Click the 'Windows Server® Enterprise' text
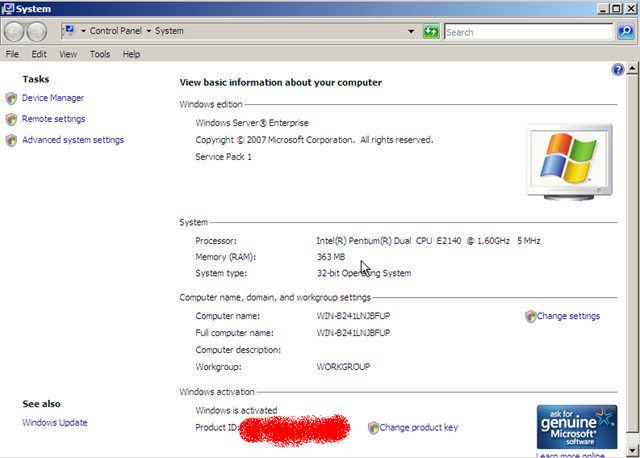Image resolution: width=640 pixels, height=458 pixels. coord(252,123)
